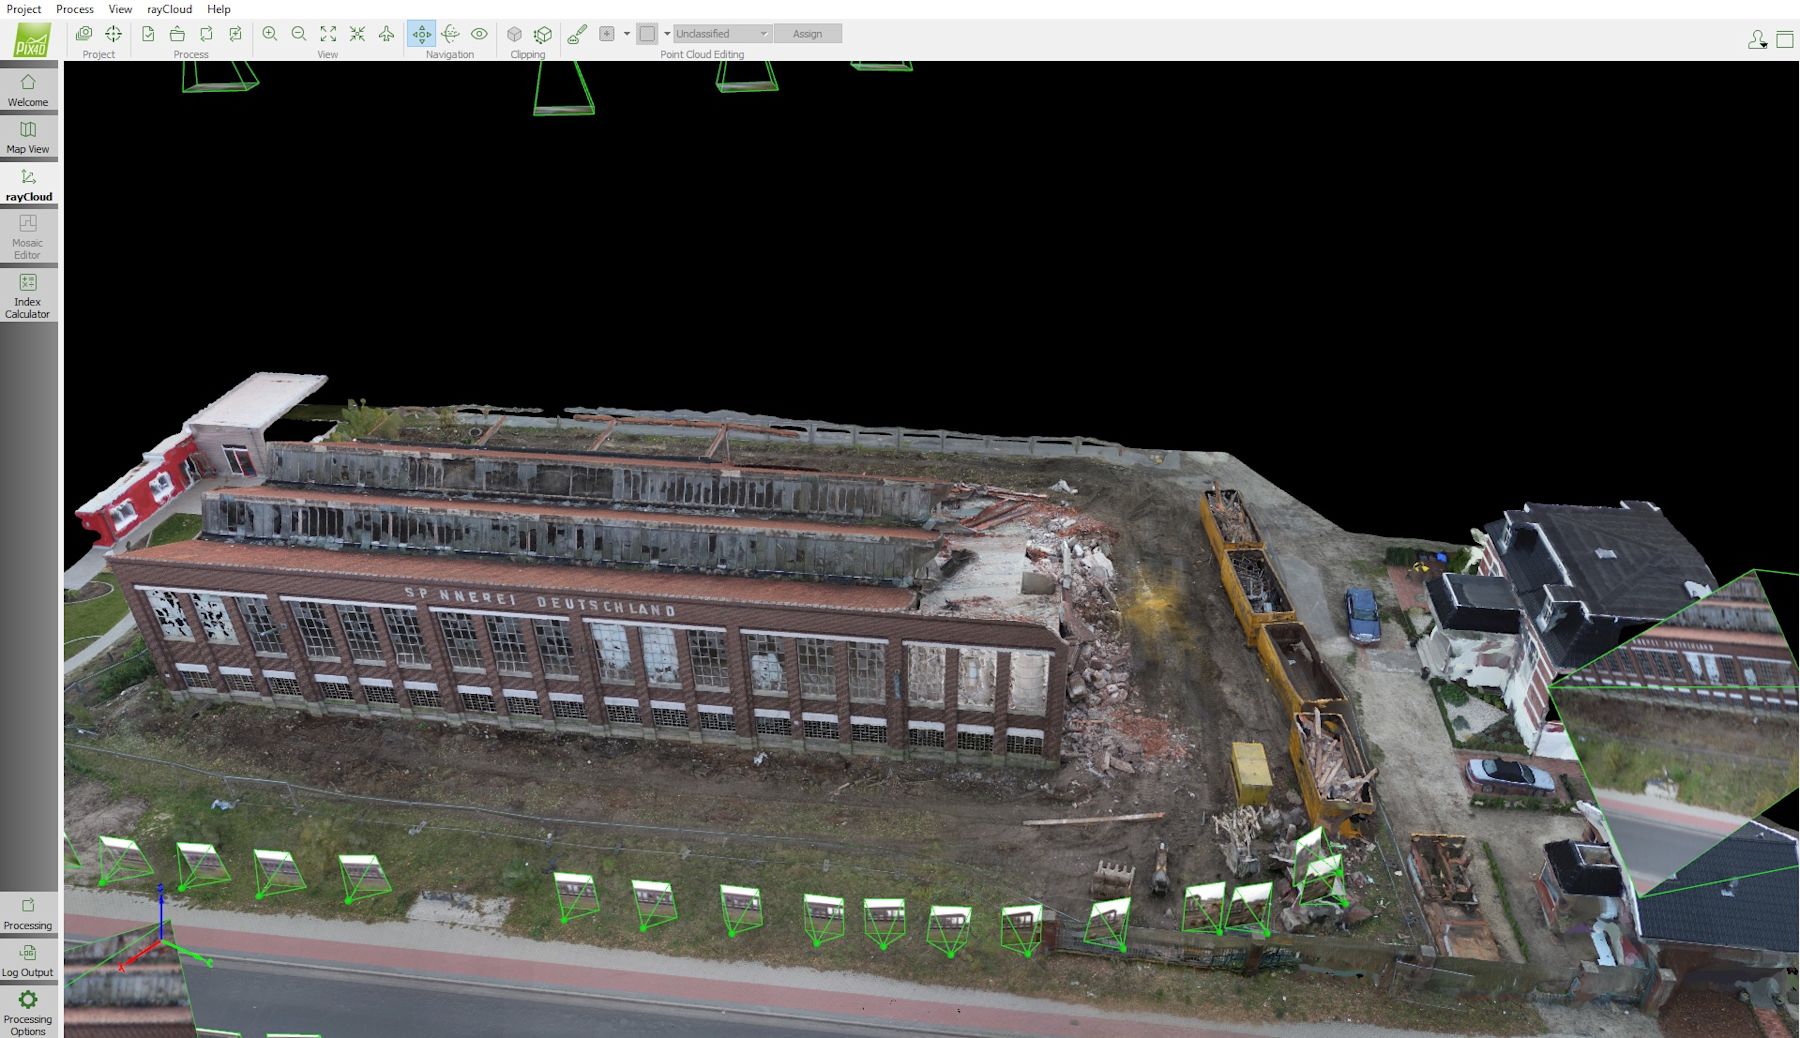The height and width of the screenshot is (1038, 1800).
Task: Enable the second Clipping icon
Action: point(543,33)
